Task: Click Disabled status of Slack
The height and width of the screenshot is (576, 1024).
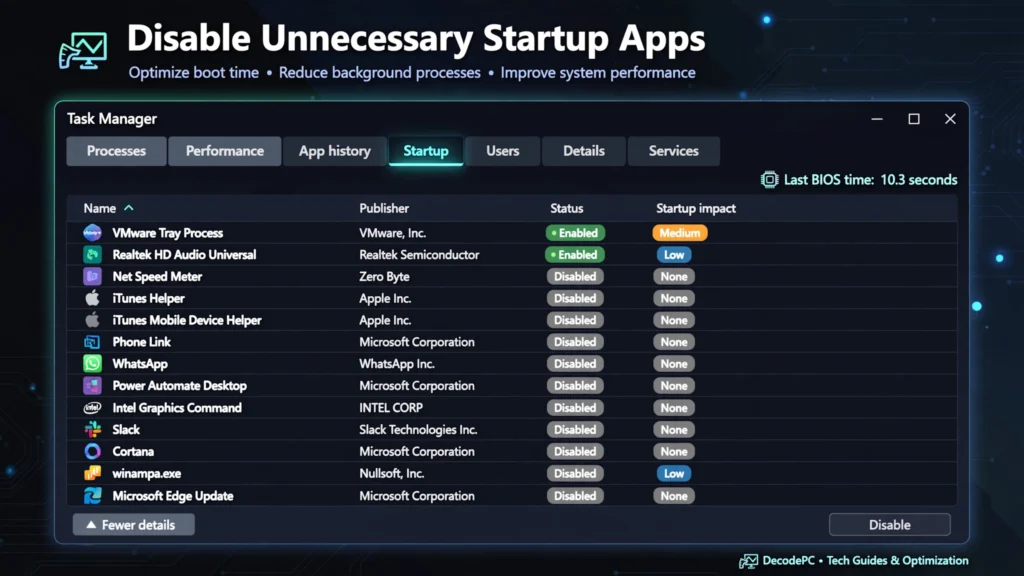Action: 575,429
